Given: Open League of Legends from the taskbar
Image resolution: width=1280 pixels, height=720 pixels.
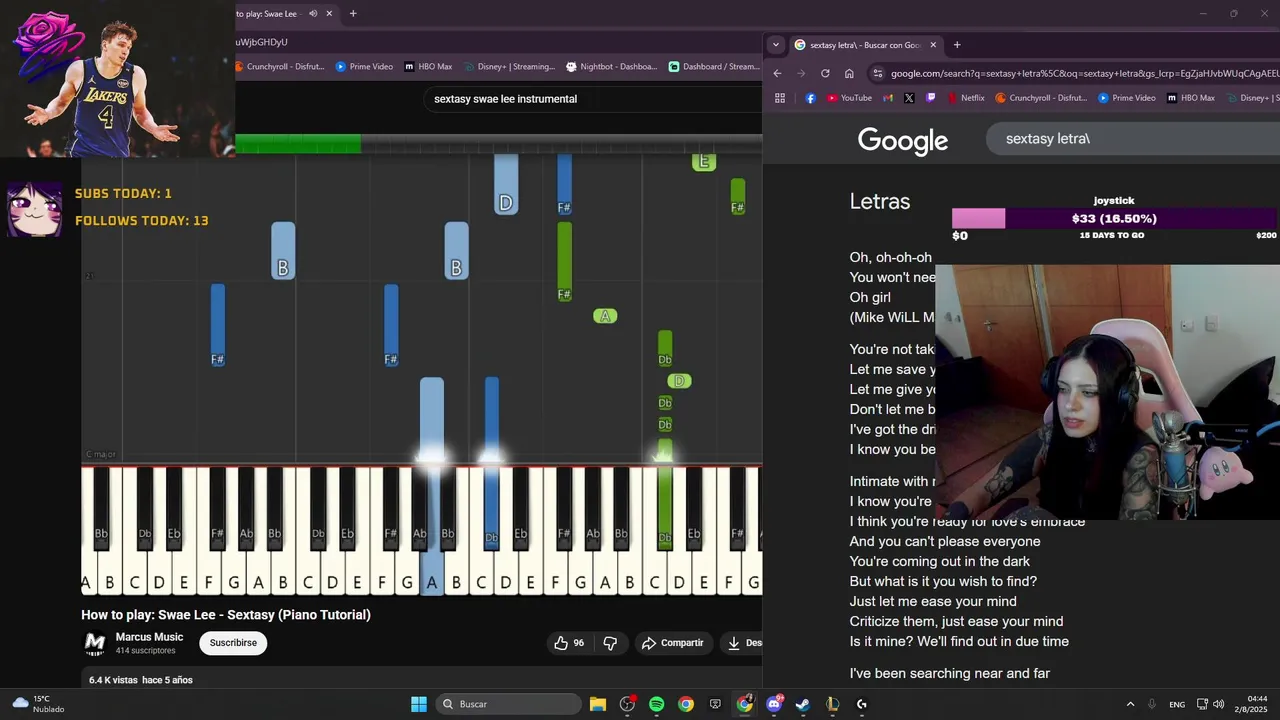Looking at the screenshot, I should pyautogui.click(x=832, y=704).
